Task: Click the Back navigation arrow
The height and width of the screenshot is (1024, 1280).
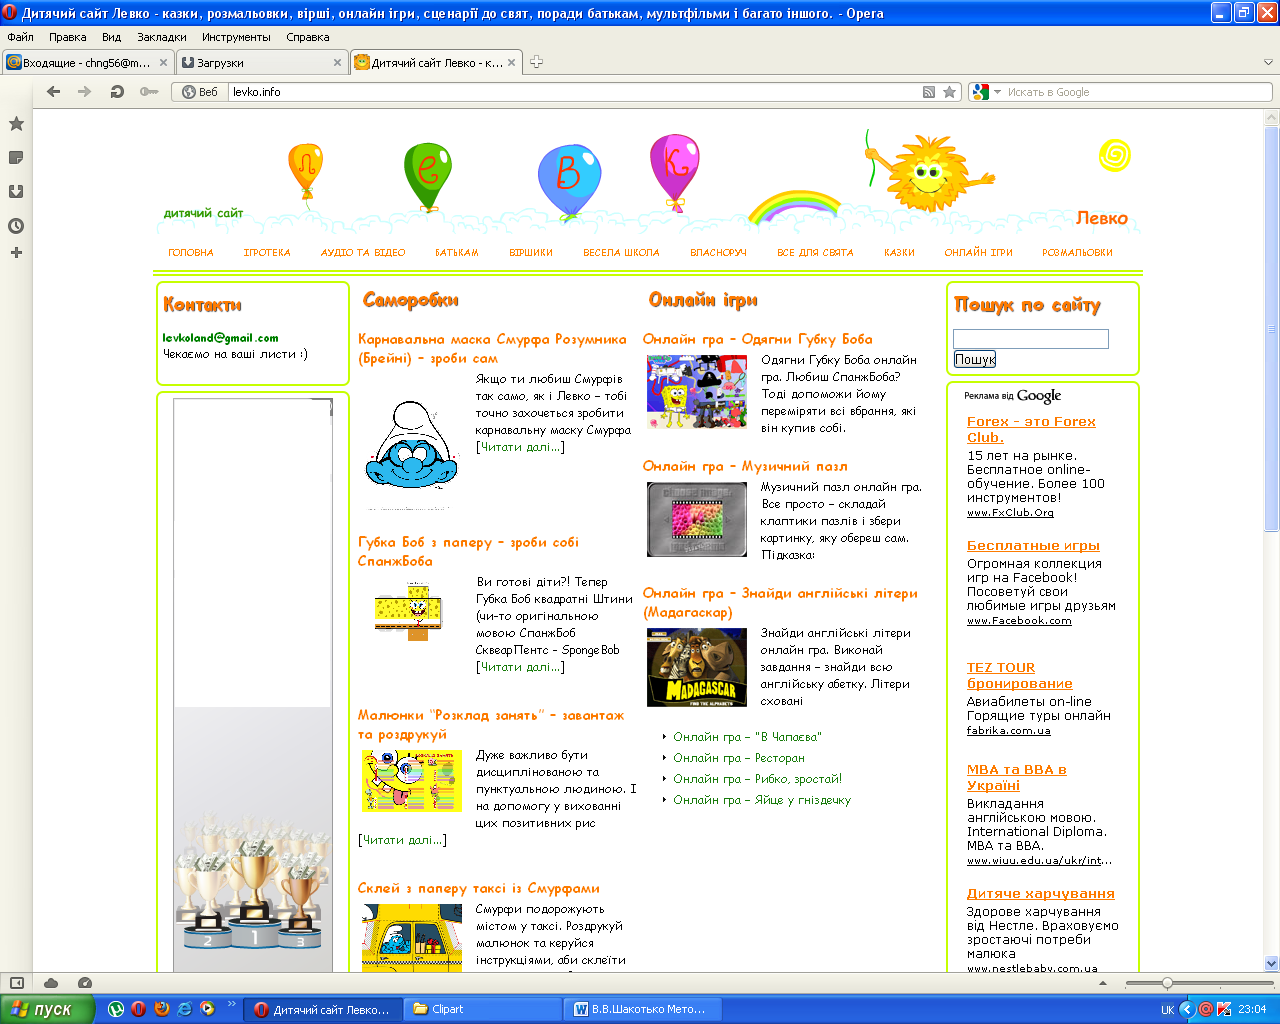Action: coord(54,92)
